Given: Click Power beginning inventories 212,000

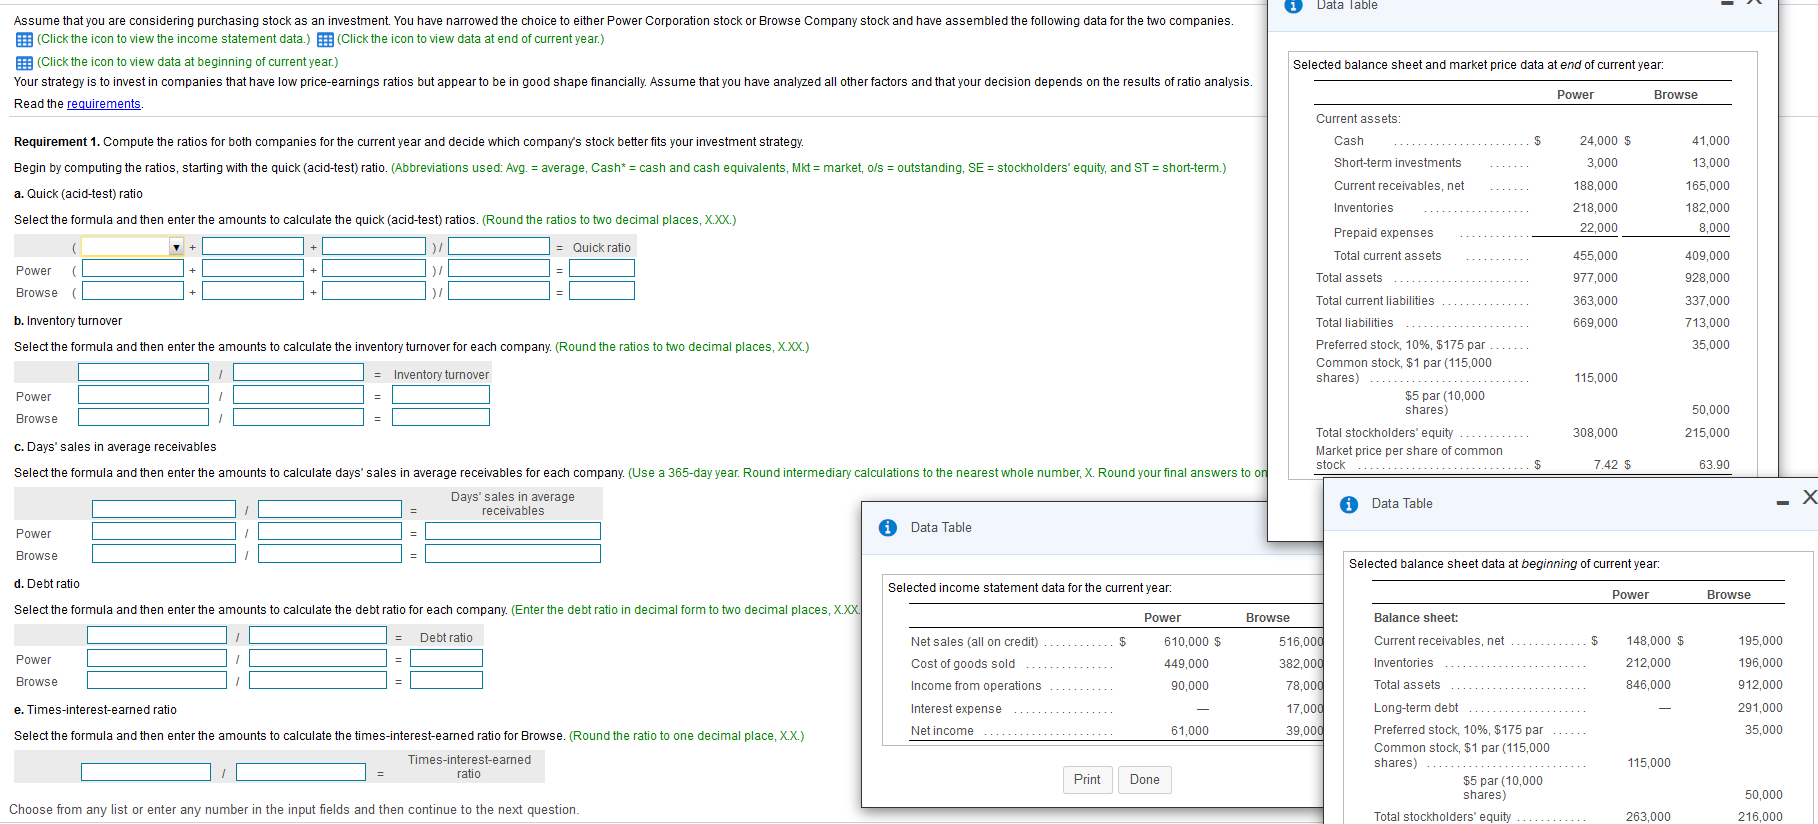Looking at the screenshot, I should click(1648, 663).
